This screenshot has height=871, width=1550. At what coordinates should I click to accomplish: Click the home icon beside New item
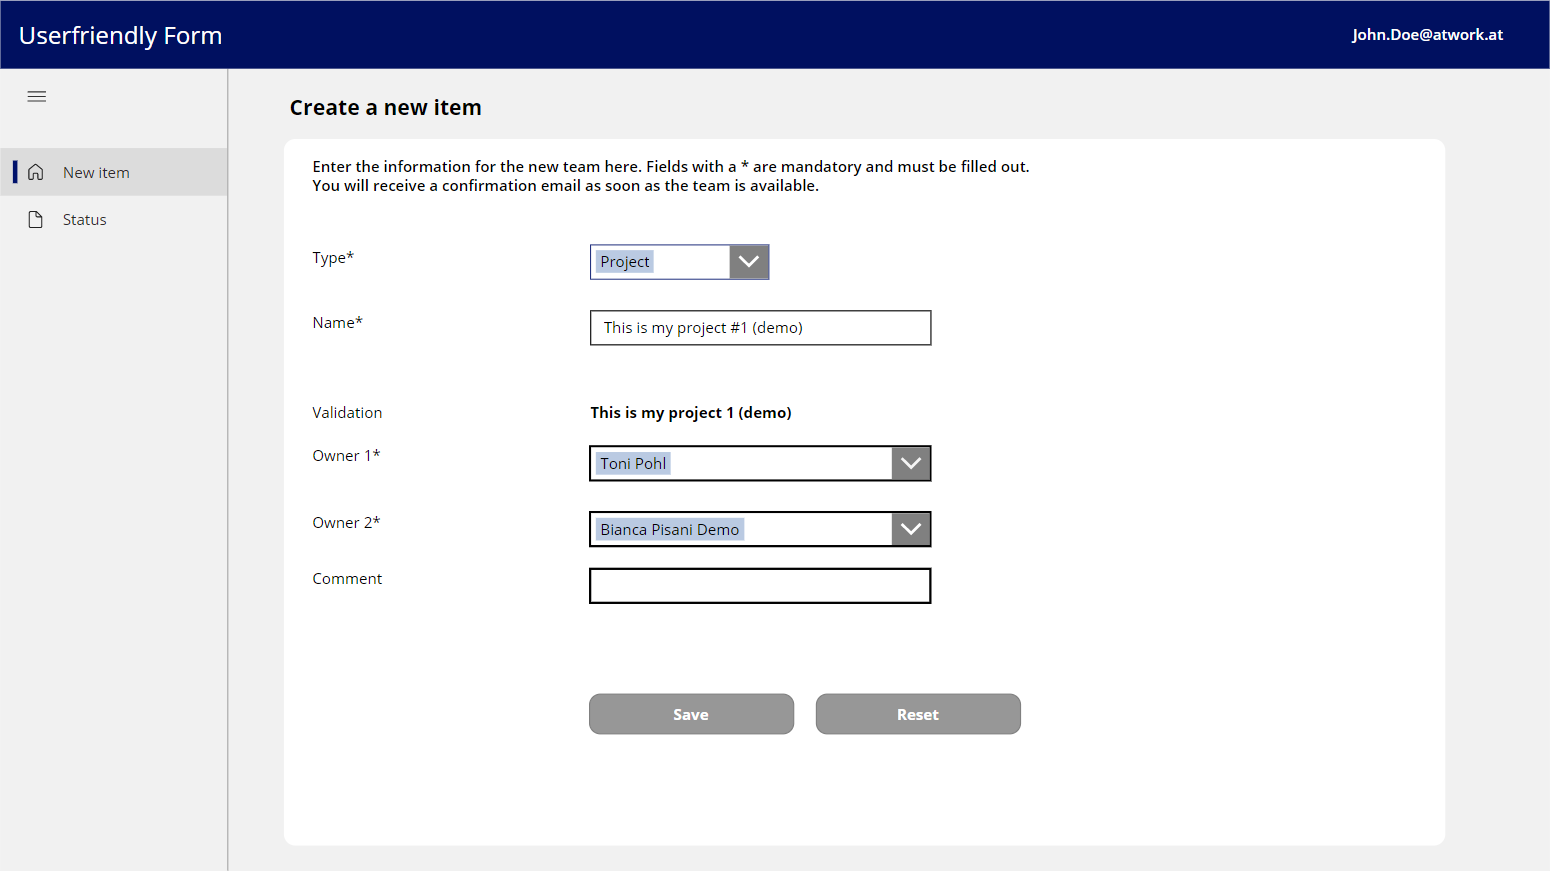(x=36, y=171)
